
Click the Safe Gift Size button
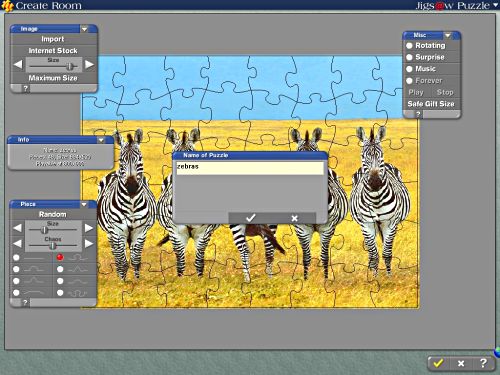pyautogui.click(x=431, y=104)
